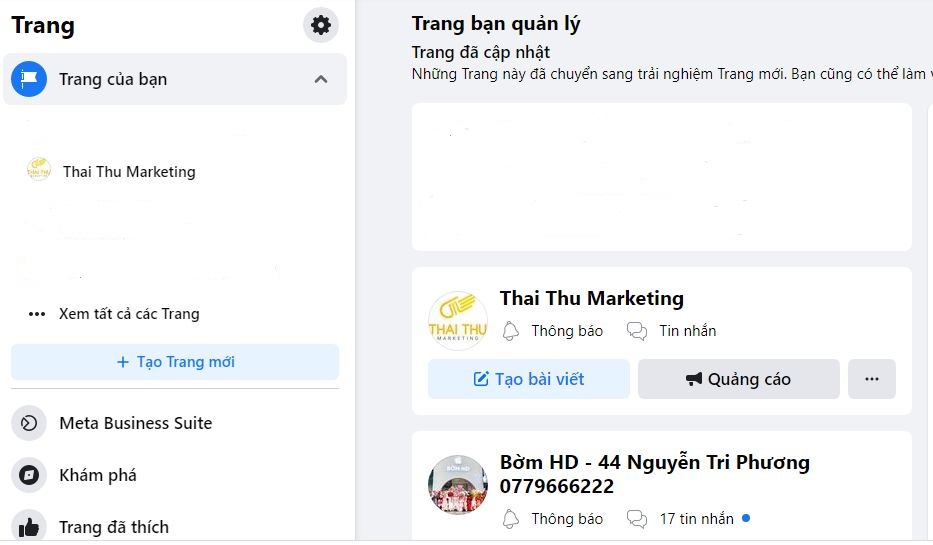Open the Khám phá menu item
The height and width of the screenshot is (545, 933).
point(98,475)
